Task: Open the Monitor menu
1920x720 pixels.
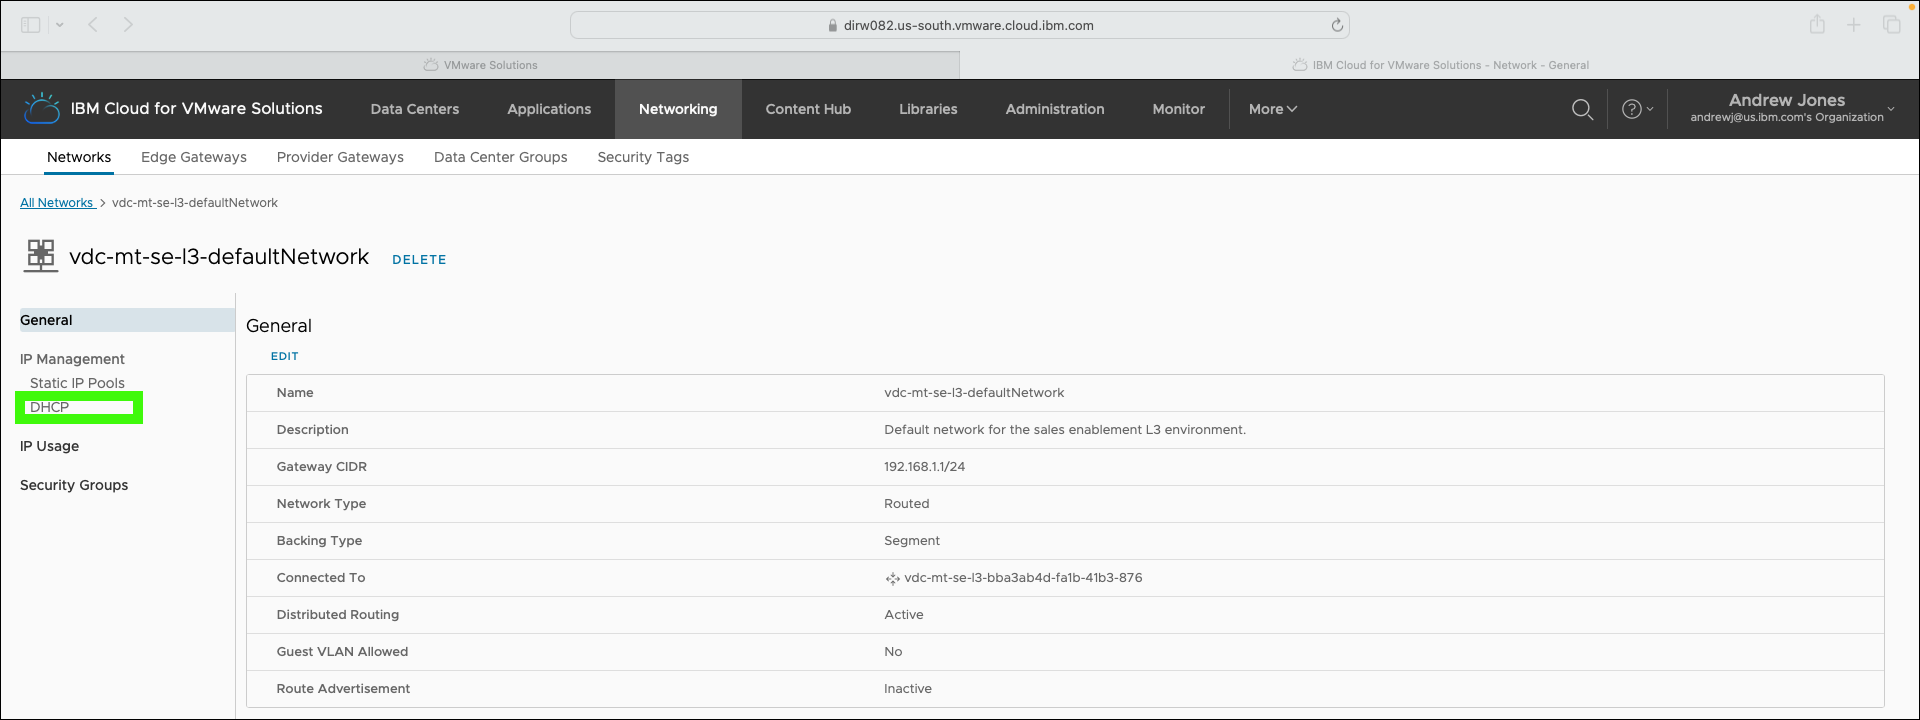Action: (1178, 109)
